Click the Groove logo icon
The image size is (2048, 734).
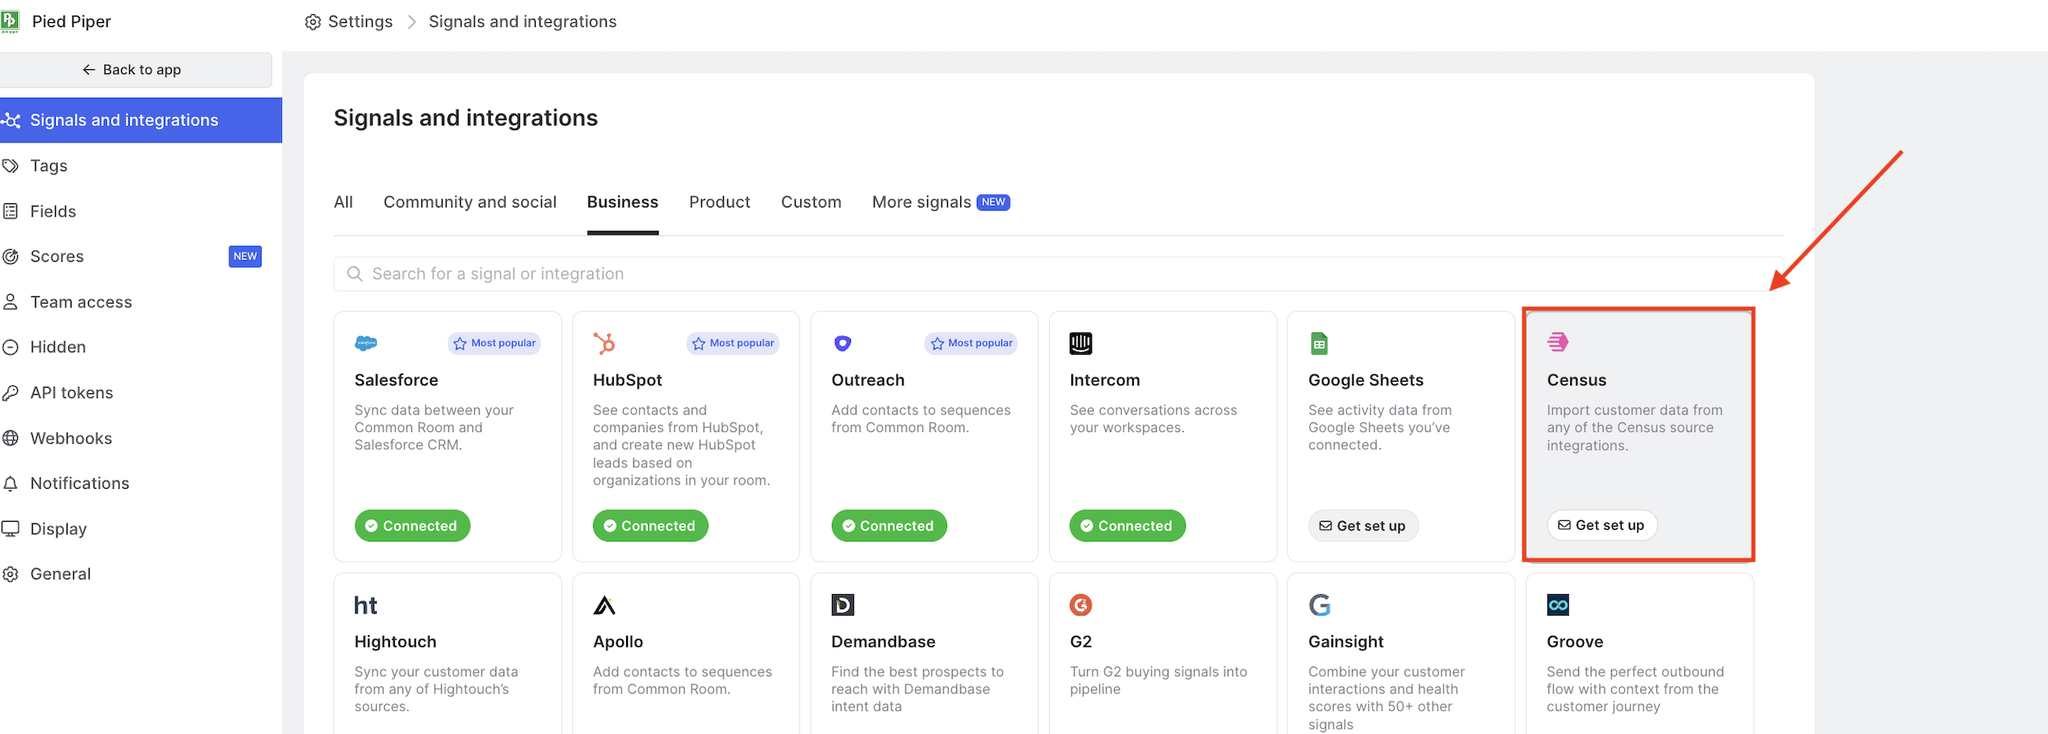[x=1558, y=605]
